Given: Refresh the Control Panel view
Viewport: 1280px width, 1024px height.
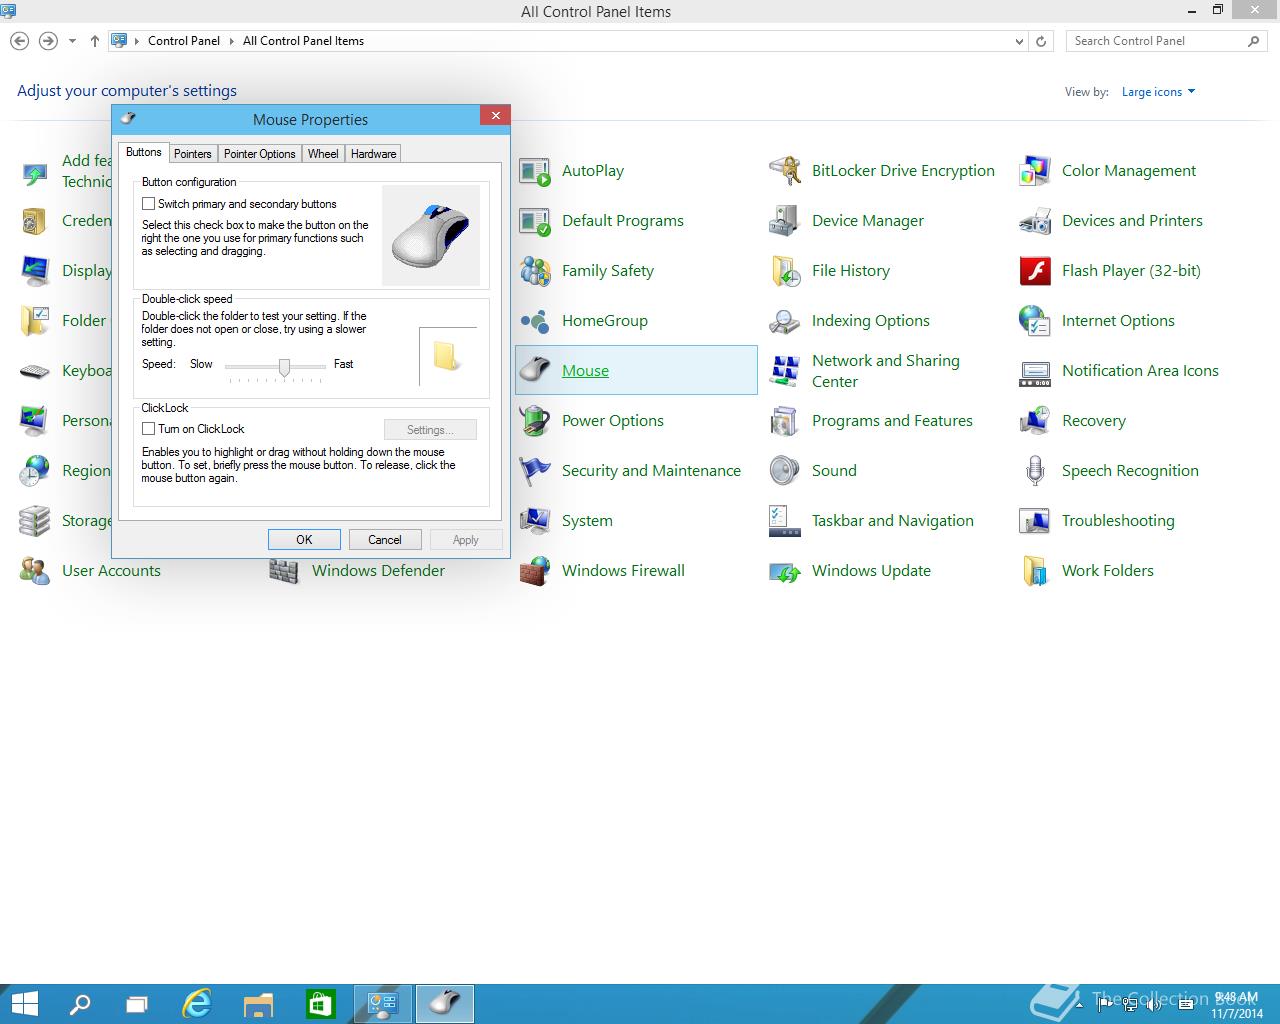Looking at the screenshot, I should point(1041,42).
